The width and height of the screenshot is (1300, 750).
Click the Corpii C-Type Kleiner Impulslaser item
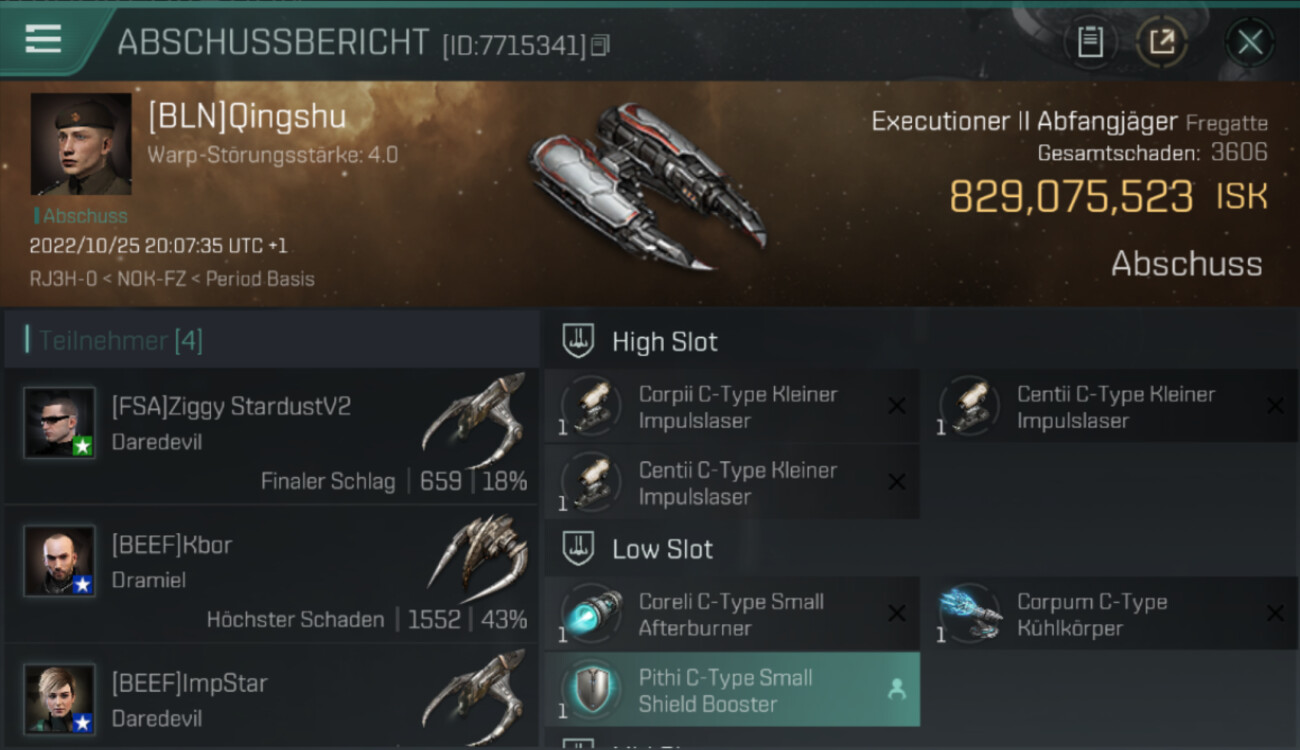tap(732, 407)
